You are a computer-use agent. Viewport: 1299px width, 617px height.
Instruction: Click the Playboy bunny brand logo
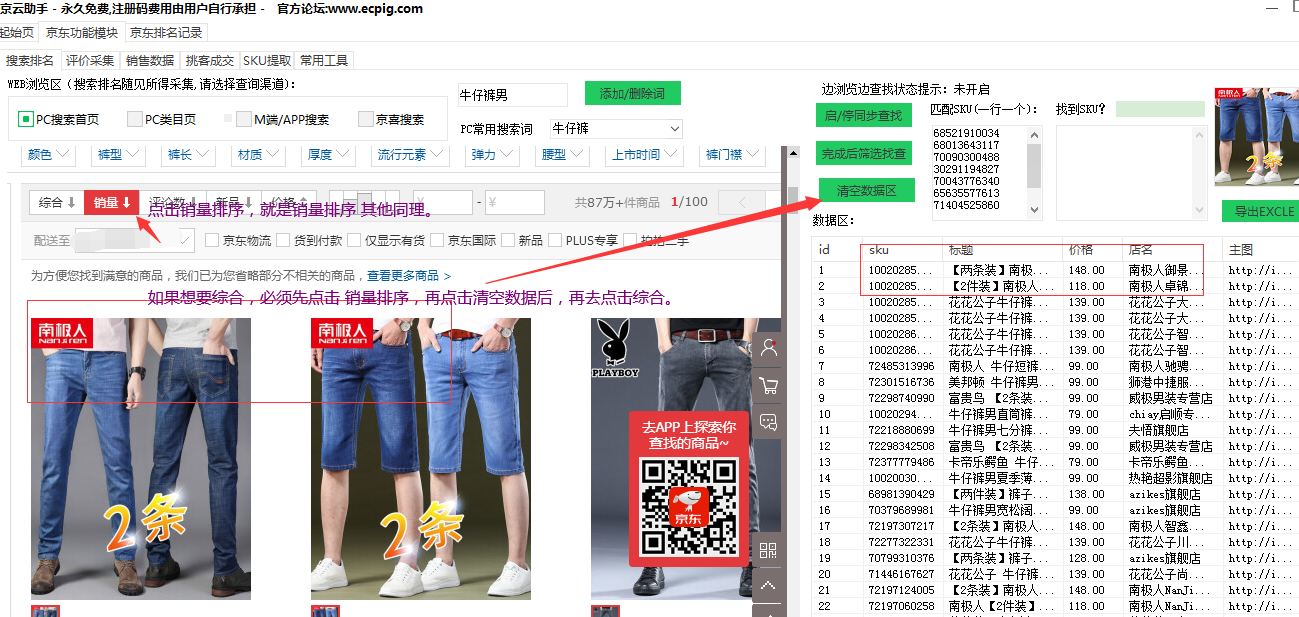(615, 350)
